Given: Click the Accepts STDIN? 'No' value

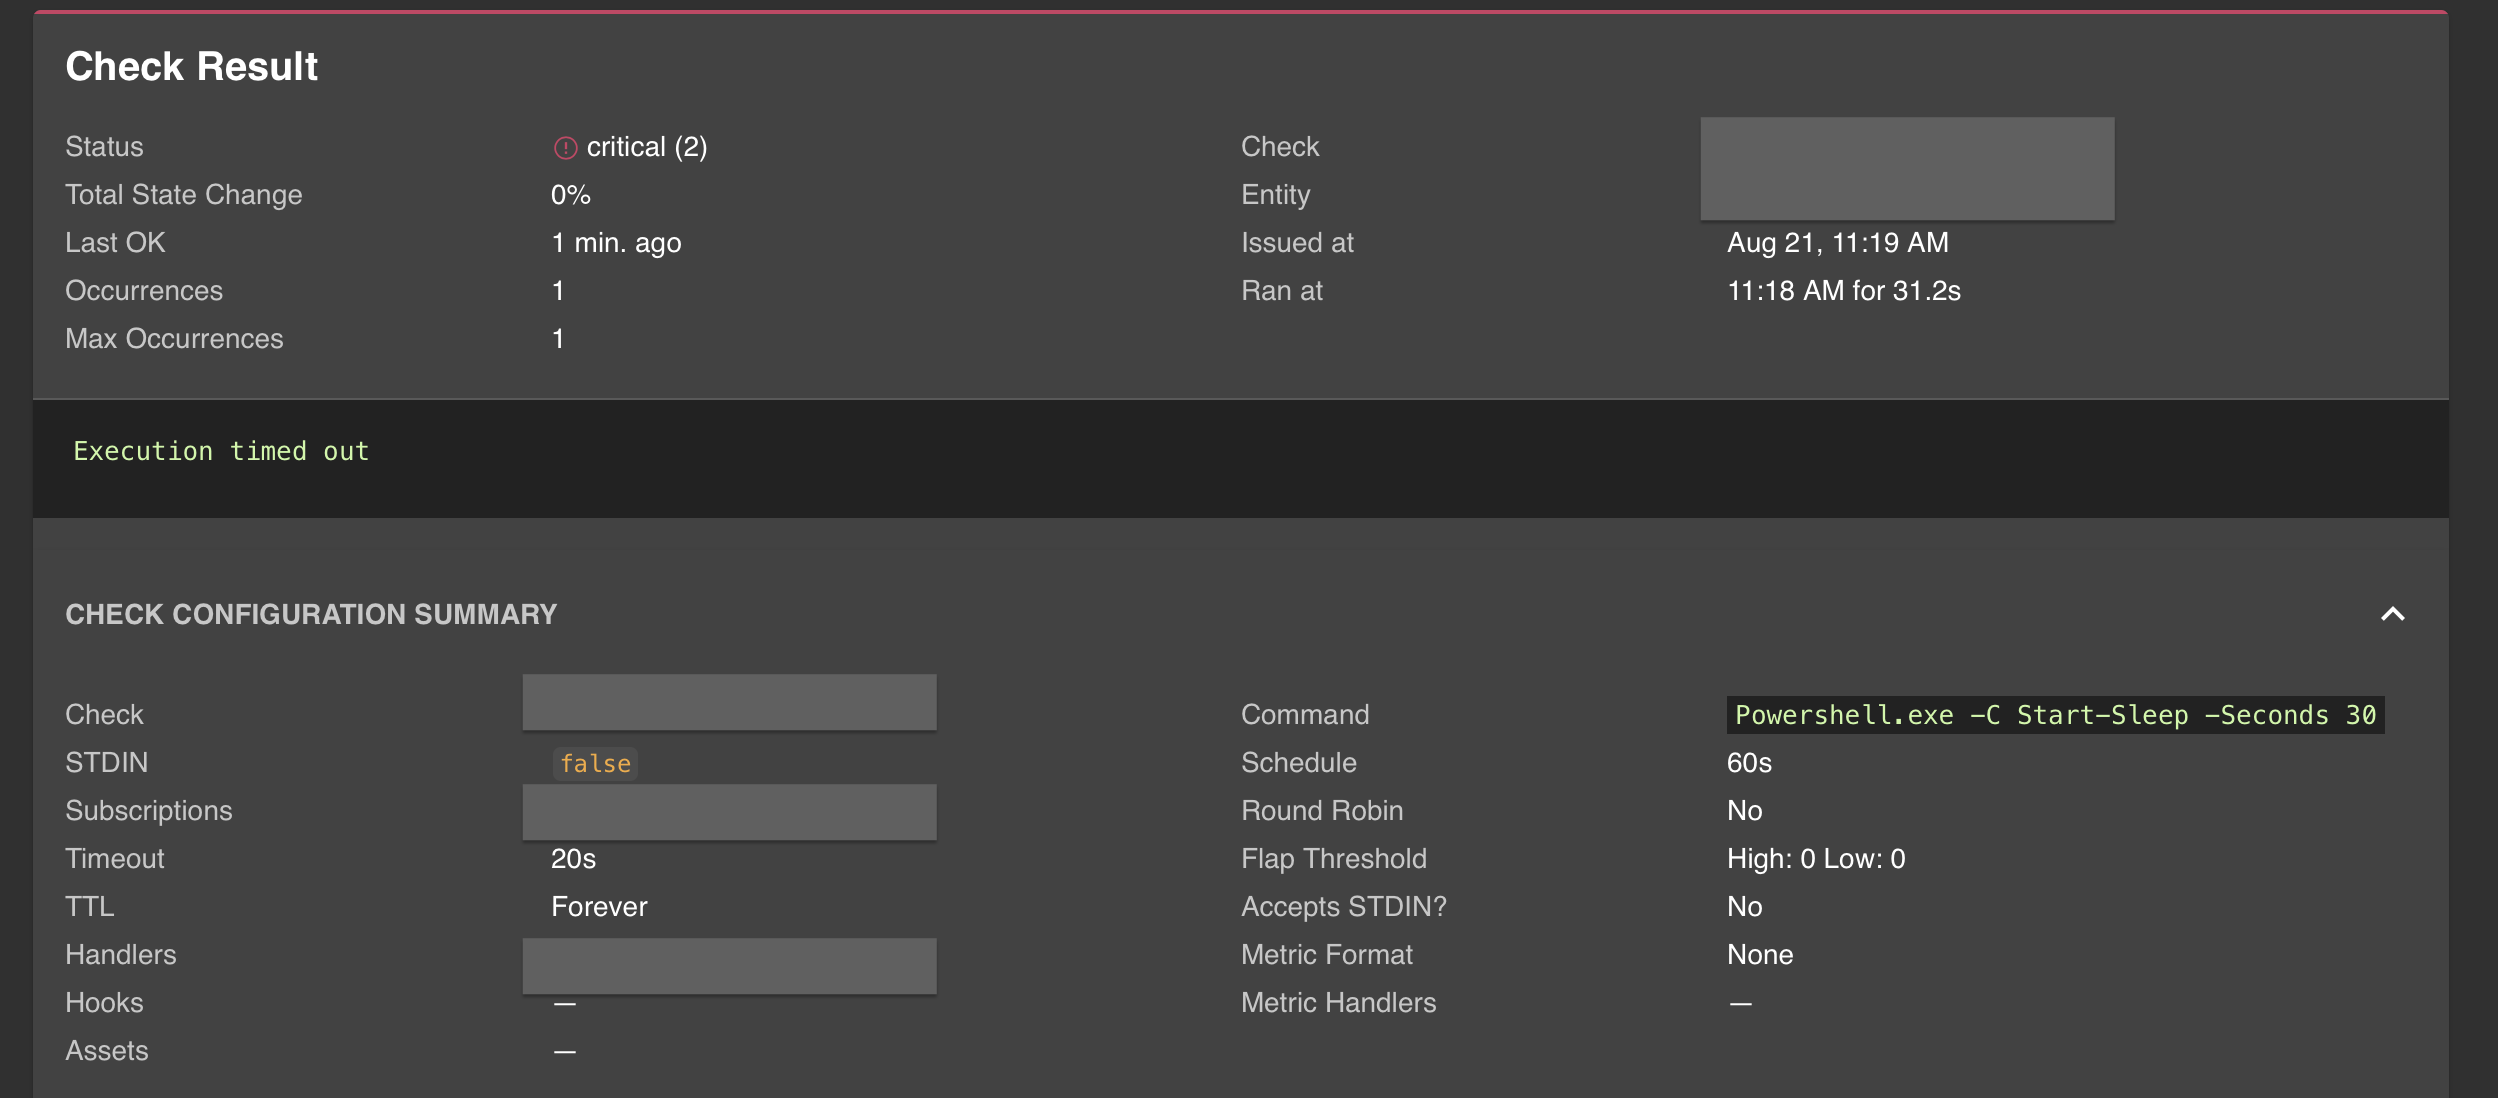Looking at the screenshot, I should pos(1745,906).
